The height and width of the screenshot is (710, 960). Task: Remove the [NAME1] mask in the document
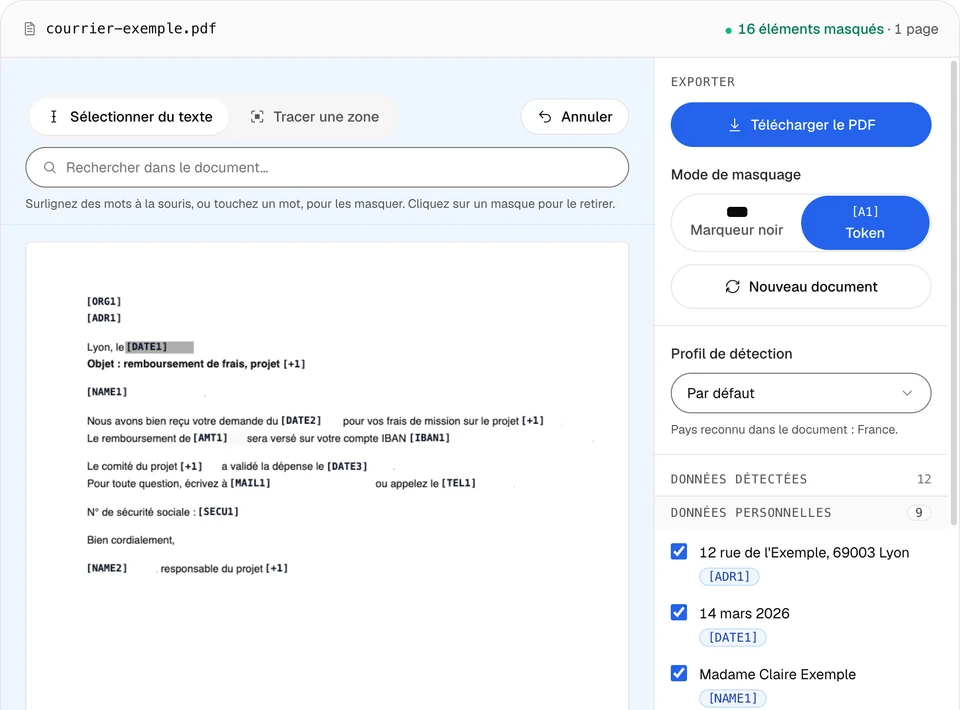point(107,392)
